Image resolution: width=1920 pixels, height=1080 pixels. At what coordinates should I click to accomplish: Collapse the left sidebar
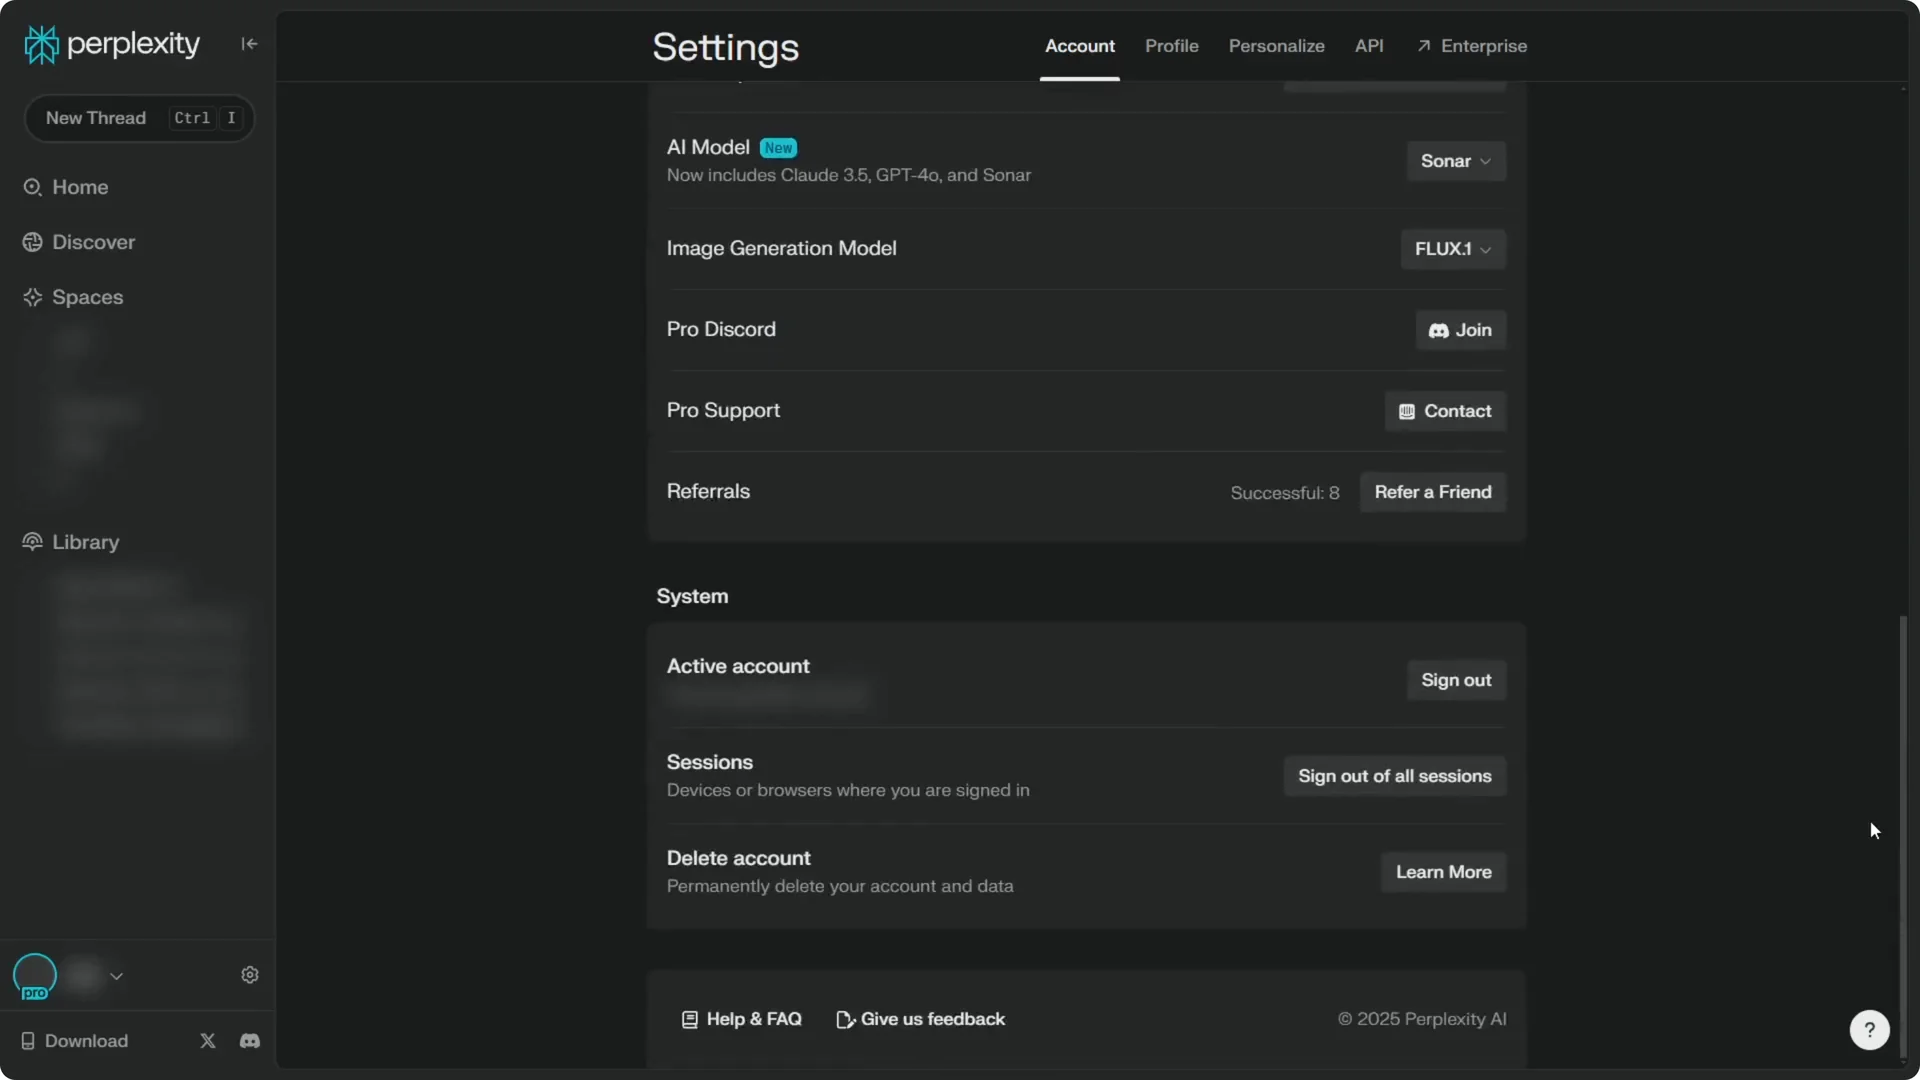249,44
